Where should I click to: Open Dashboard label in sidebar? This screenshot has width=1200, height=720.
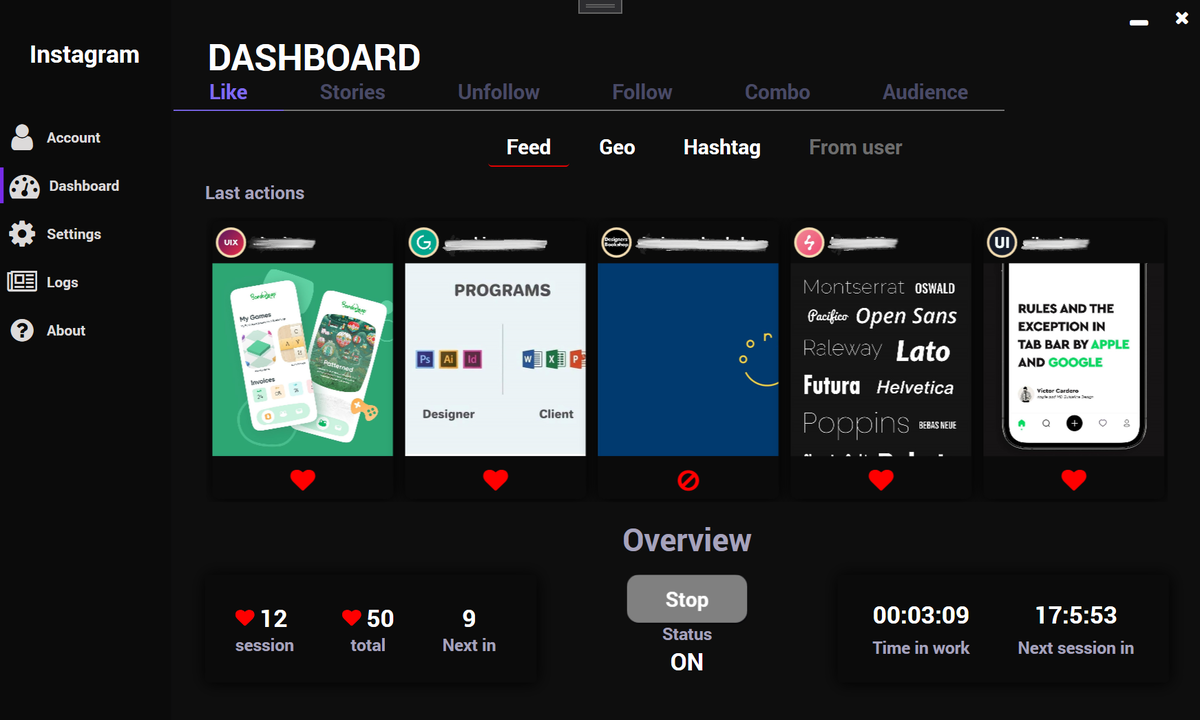point(84,186)
